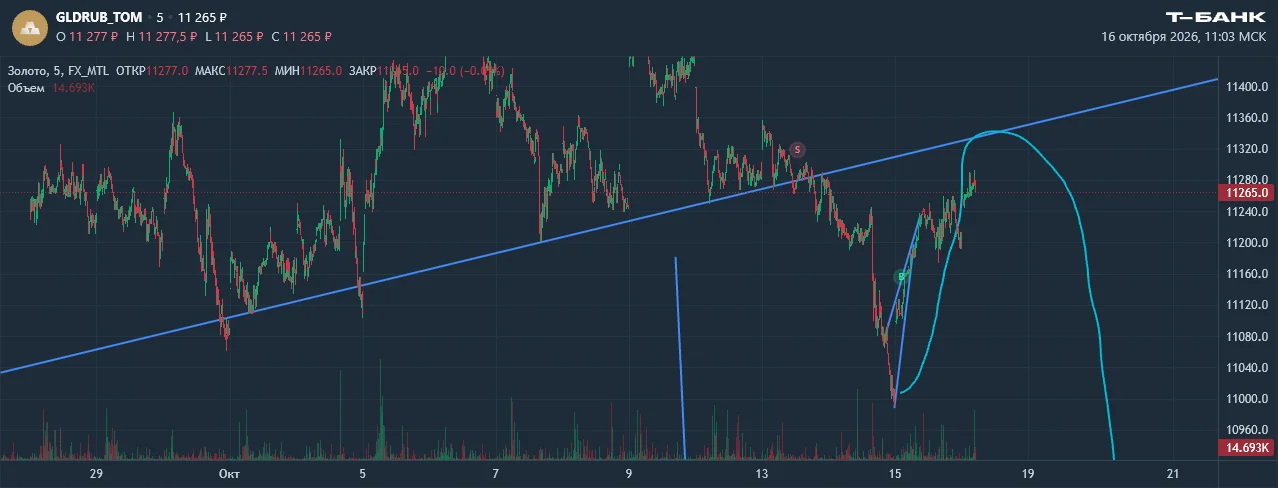
Task: Click the 9 date label on time axis
Action: click(628, 474)
